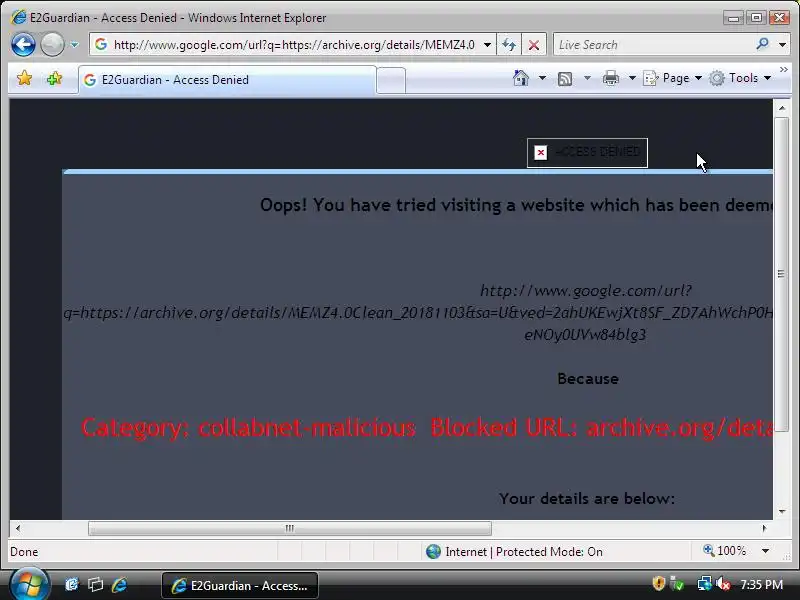
Task: Close the Internet Explorer window
Action: coord(780,18)
